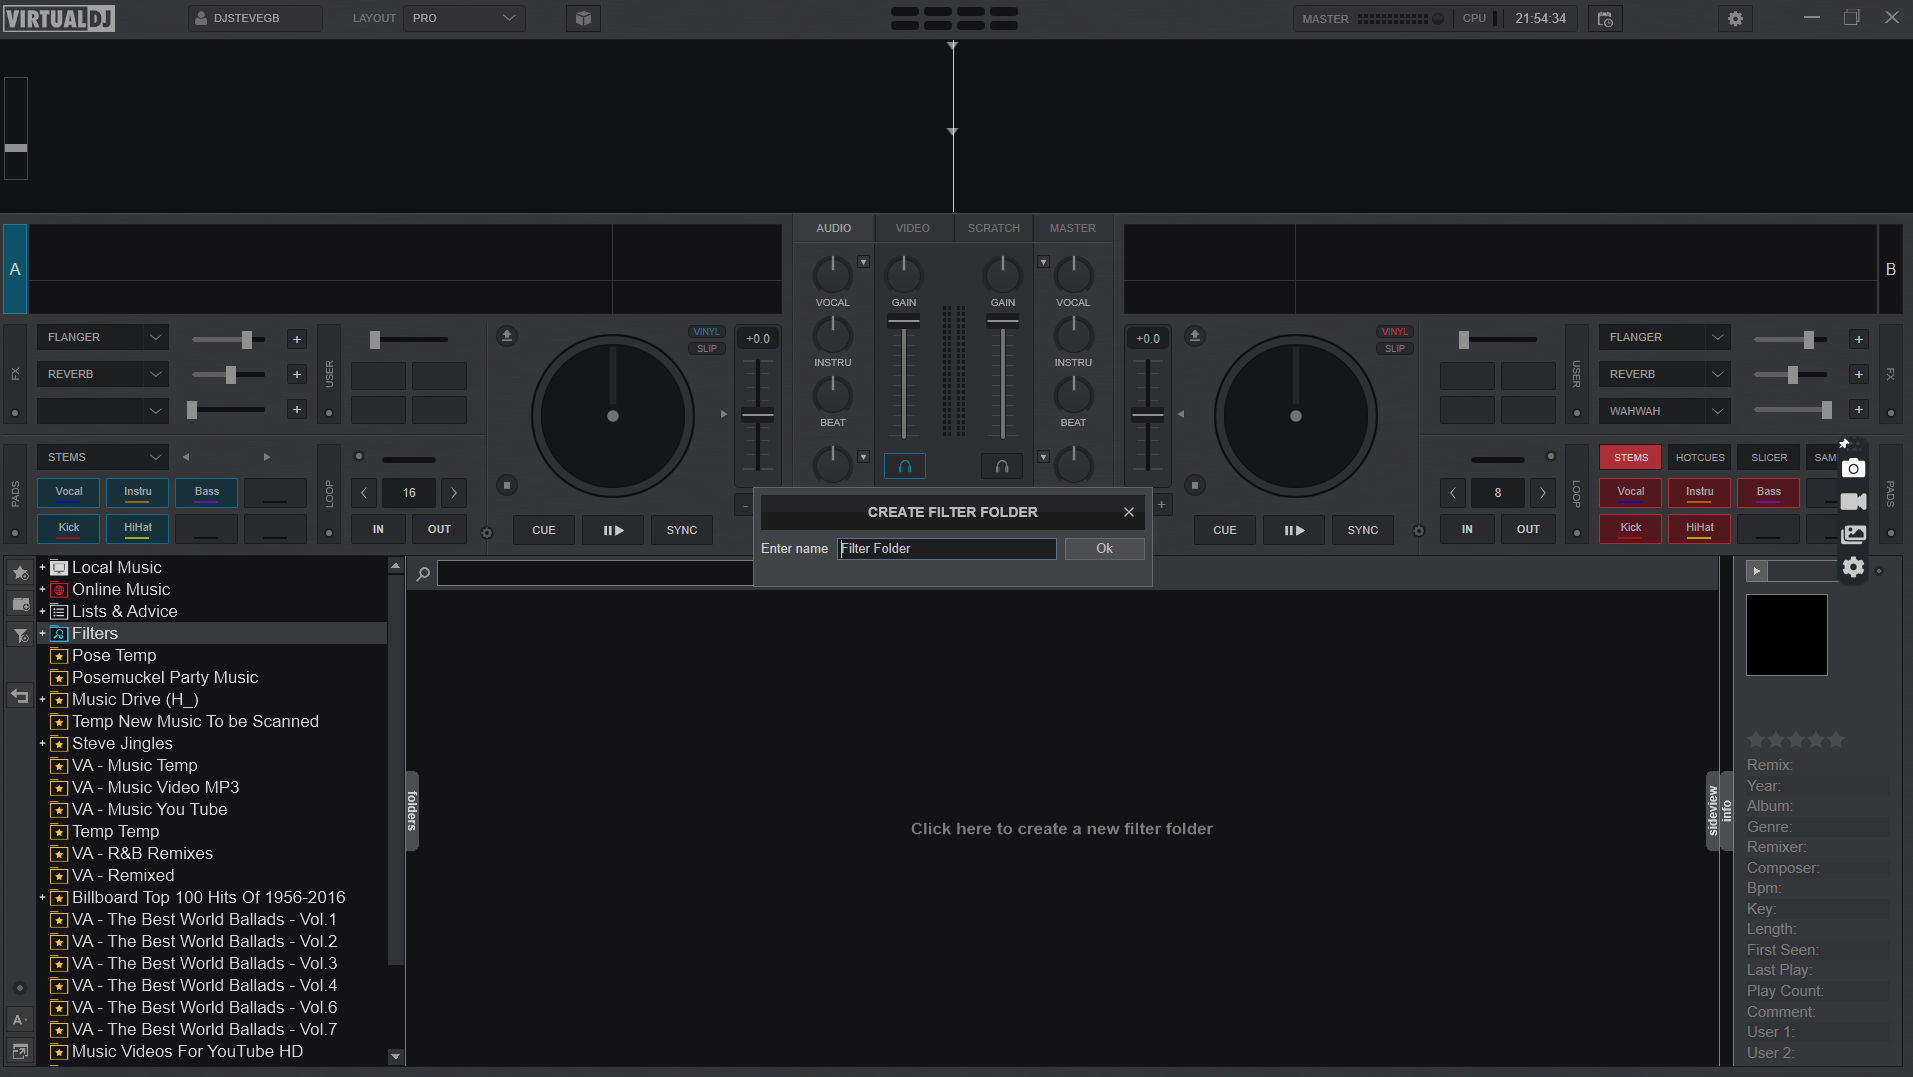Open the PRO layout dropdown
The image size is (1913, 1077).
(465, 18)
